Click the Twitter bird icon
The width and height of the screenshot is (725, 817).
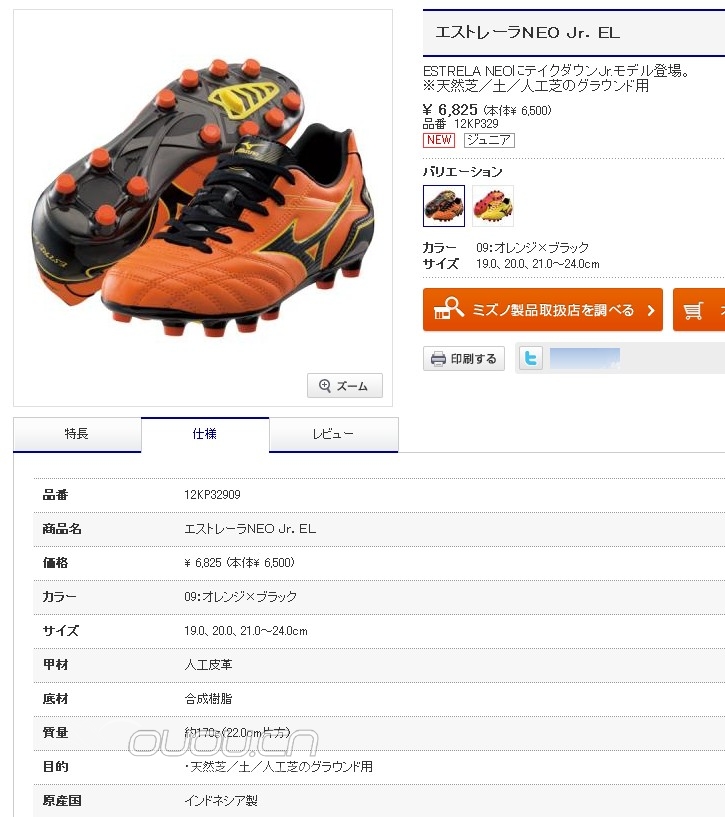pyautogui.click(x=531, y=358)
